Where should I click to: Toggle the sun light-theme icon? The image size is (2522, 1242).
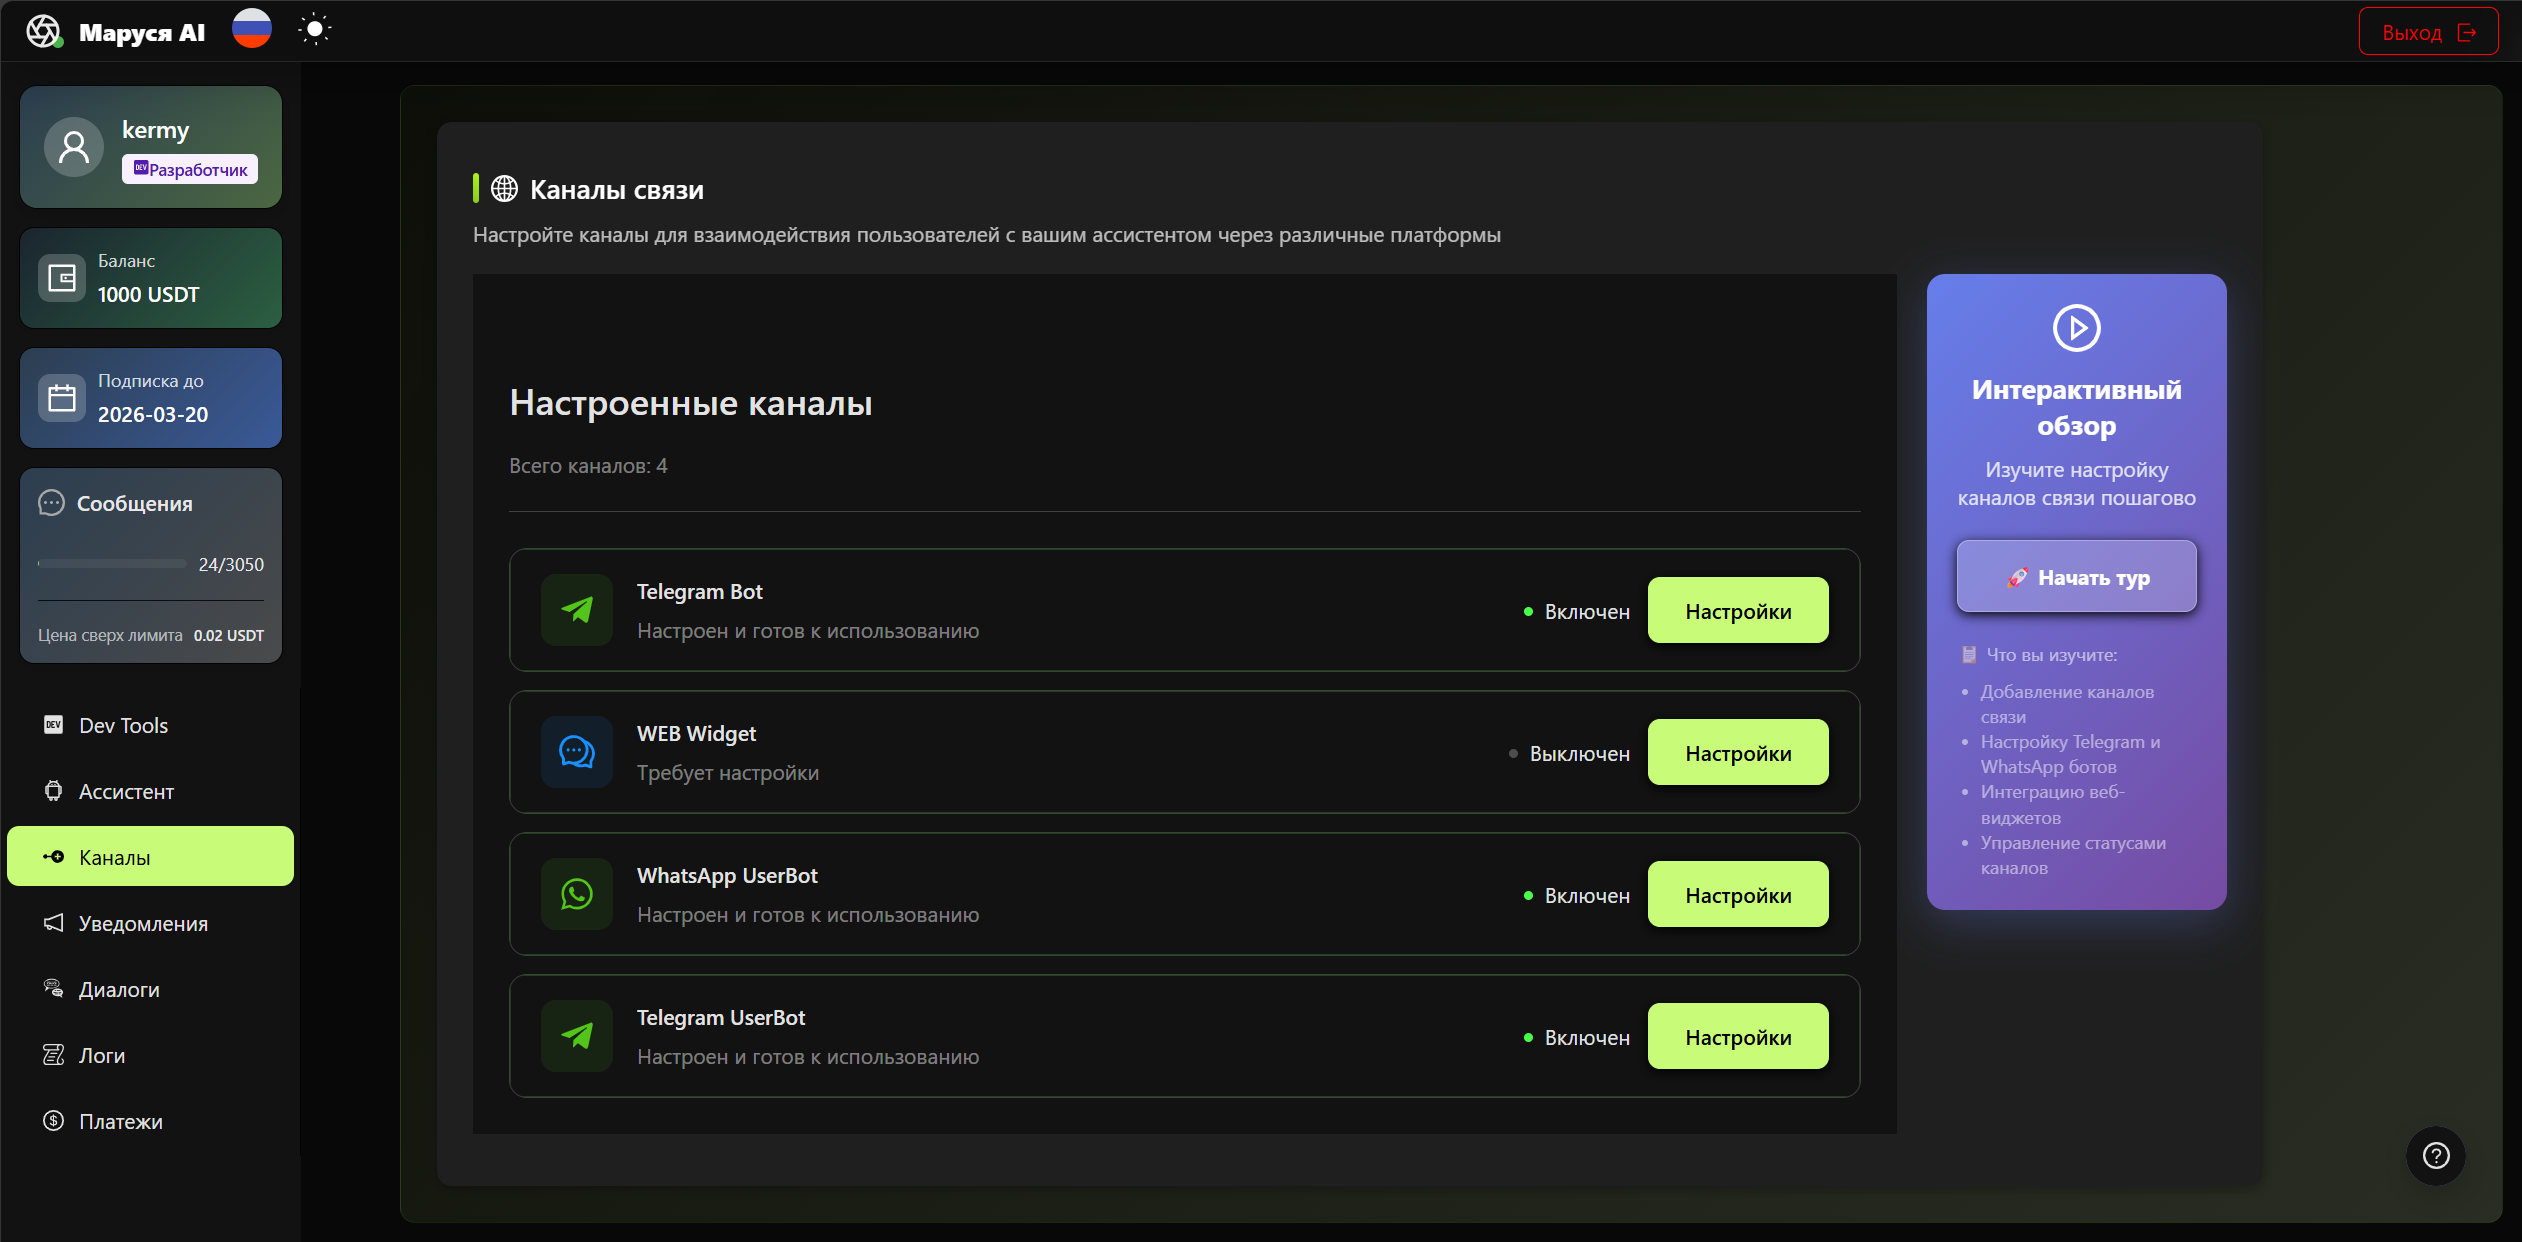[314, 29]
